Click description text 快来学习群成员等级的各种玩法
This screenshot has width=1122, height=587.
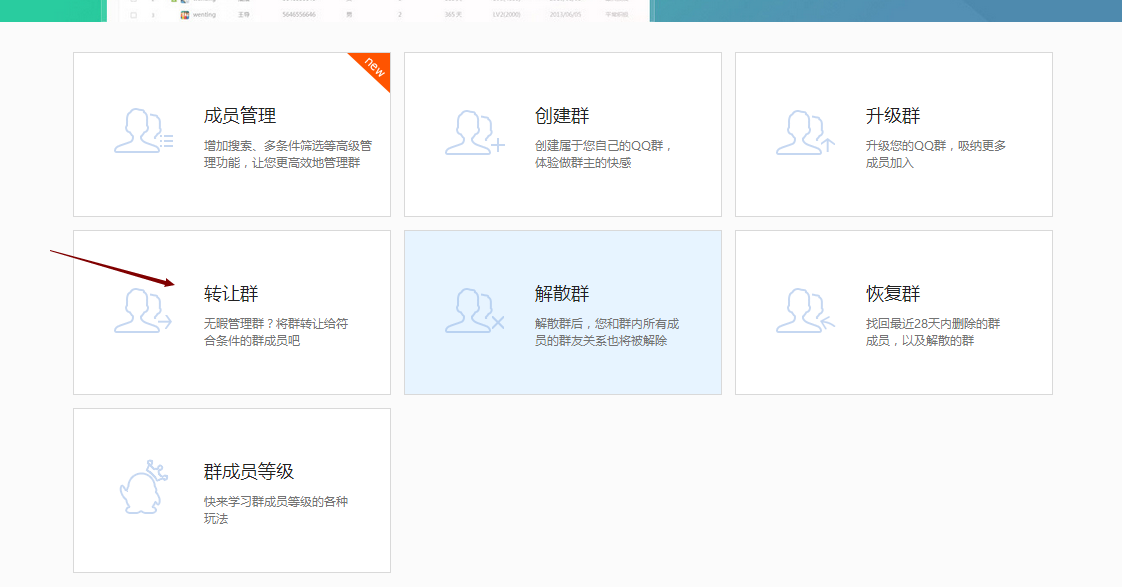[x=275, y=510]
